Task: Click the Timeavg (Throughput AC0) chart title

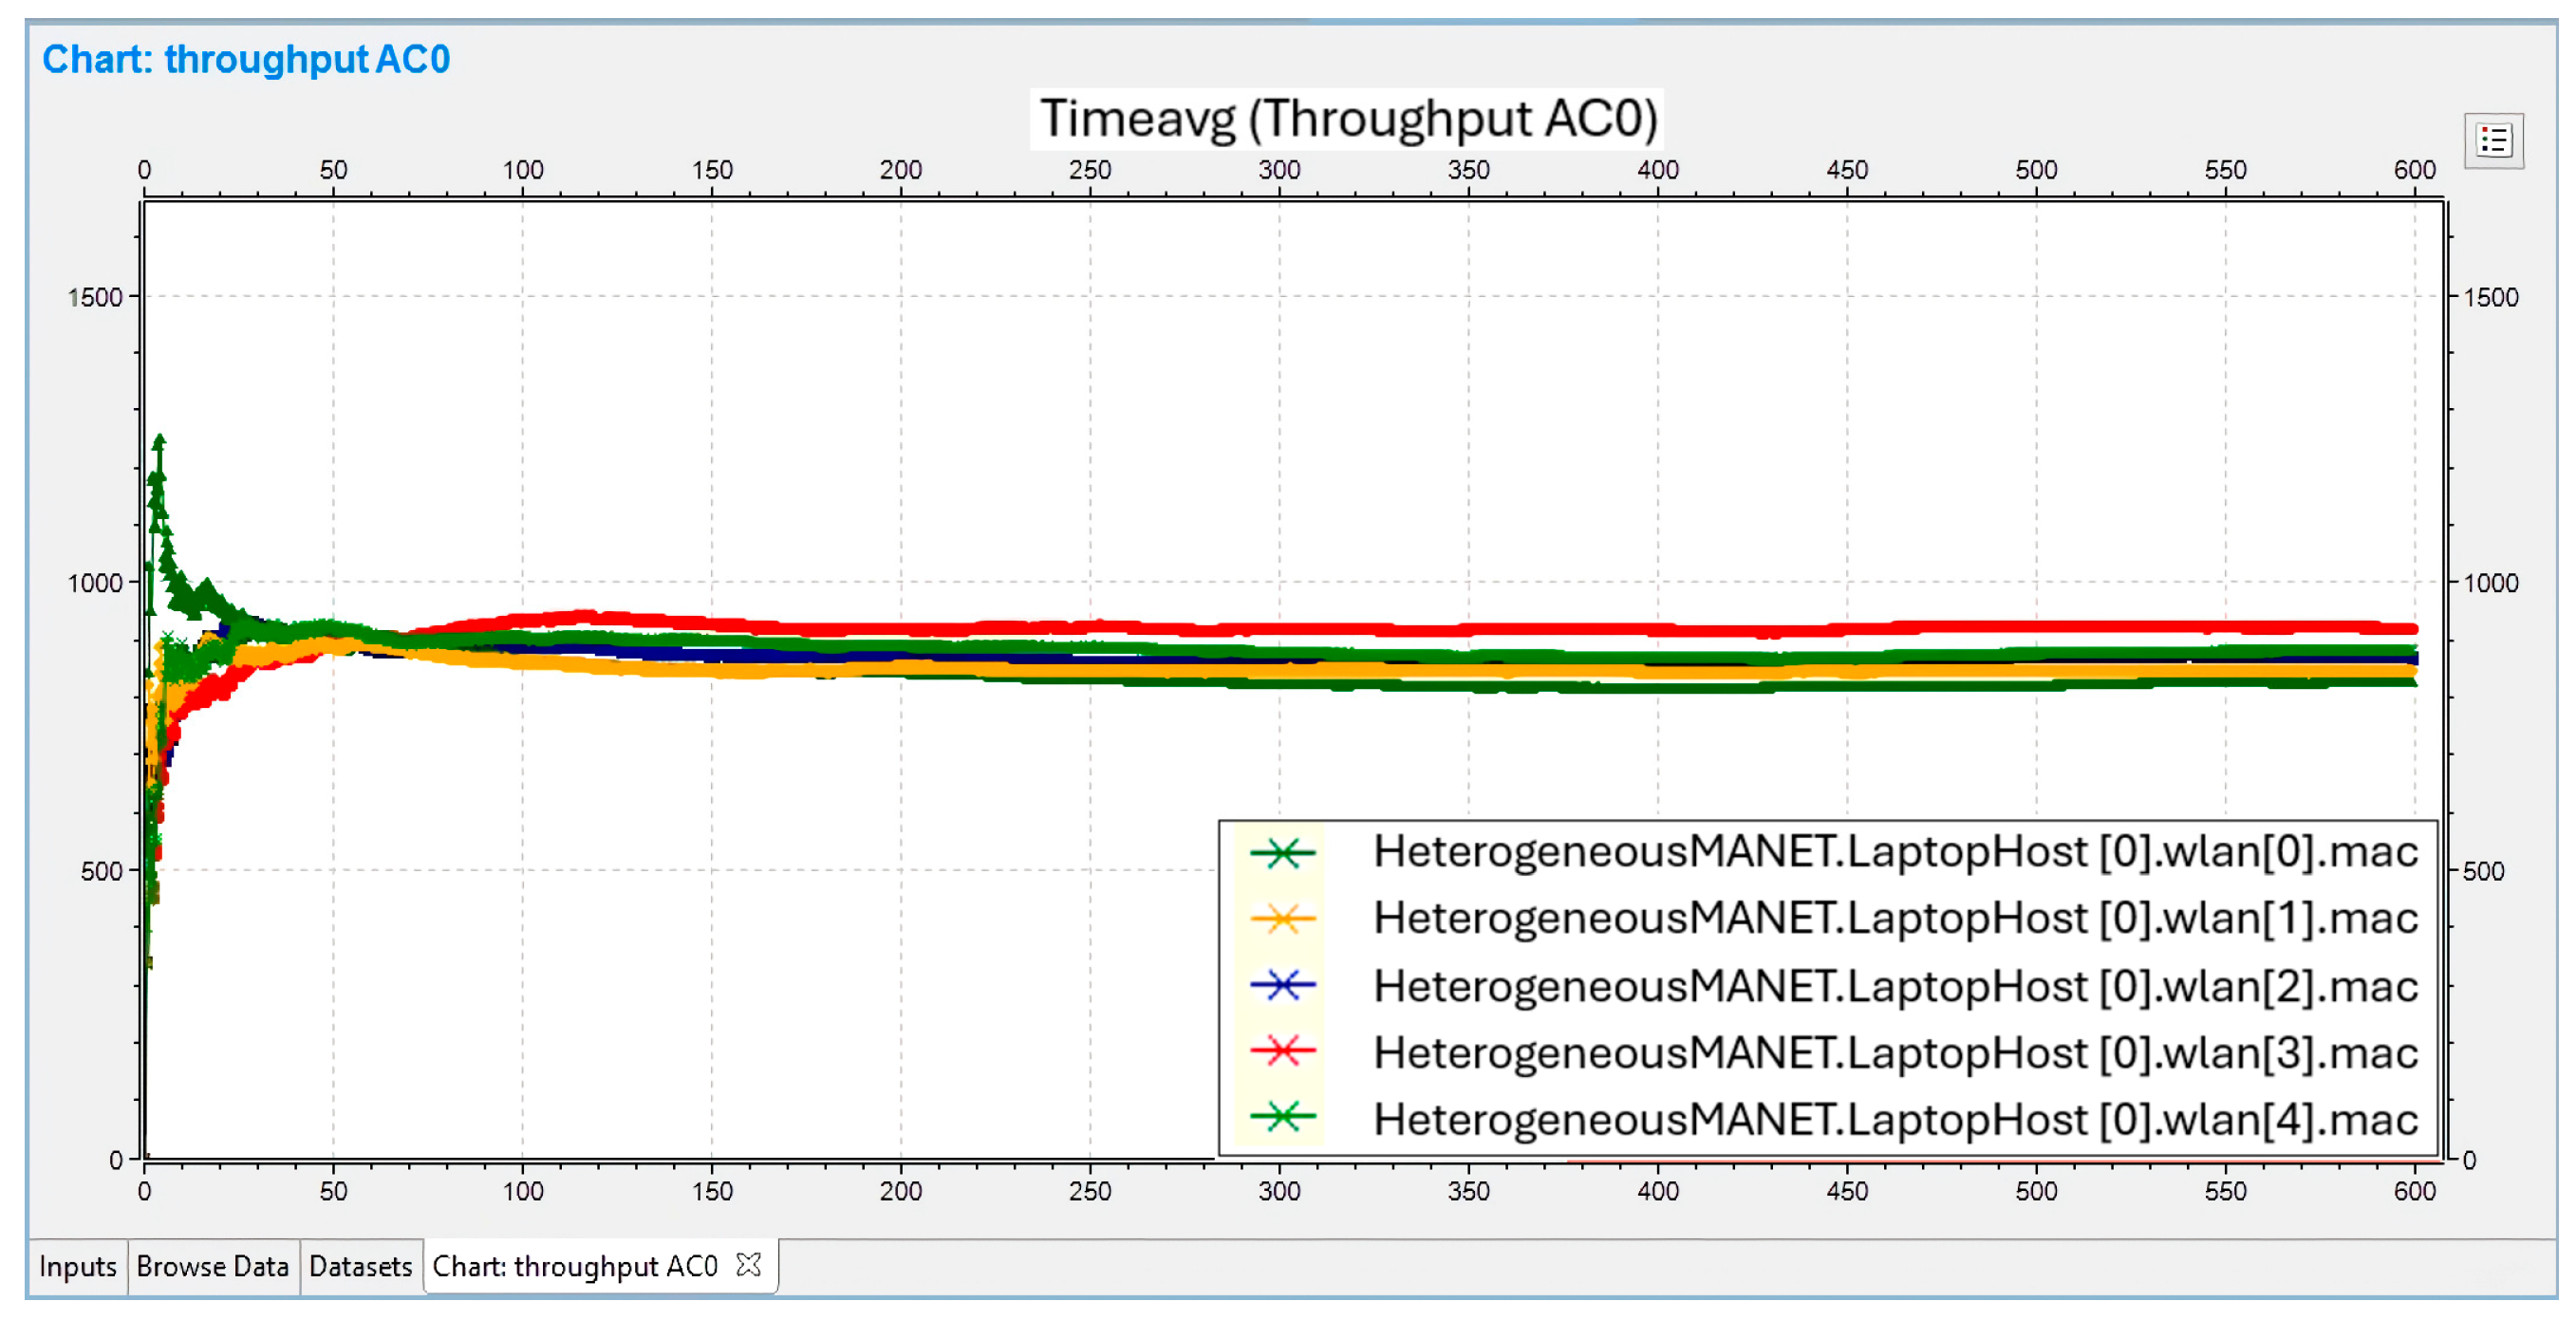Action: point(1348,118)
